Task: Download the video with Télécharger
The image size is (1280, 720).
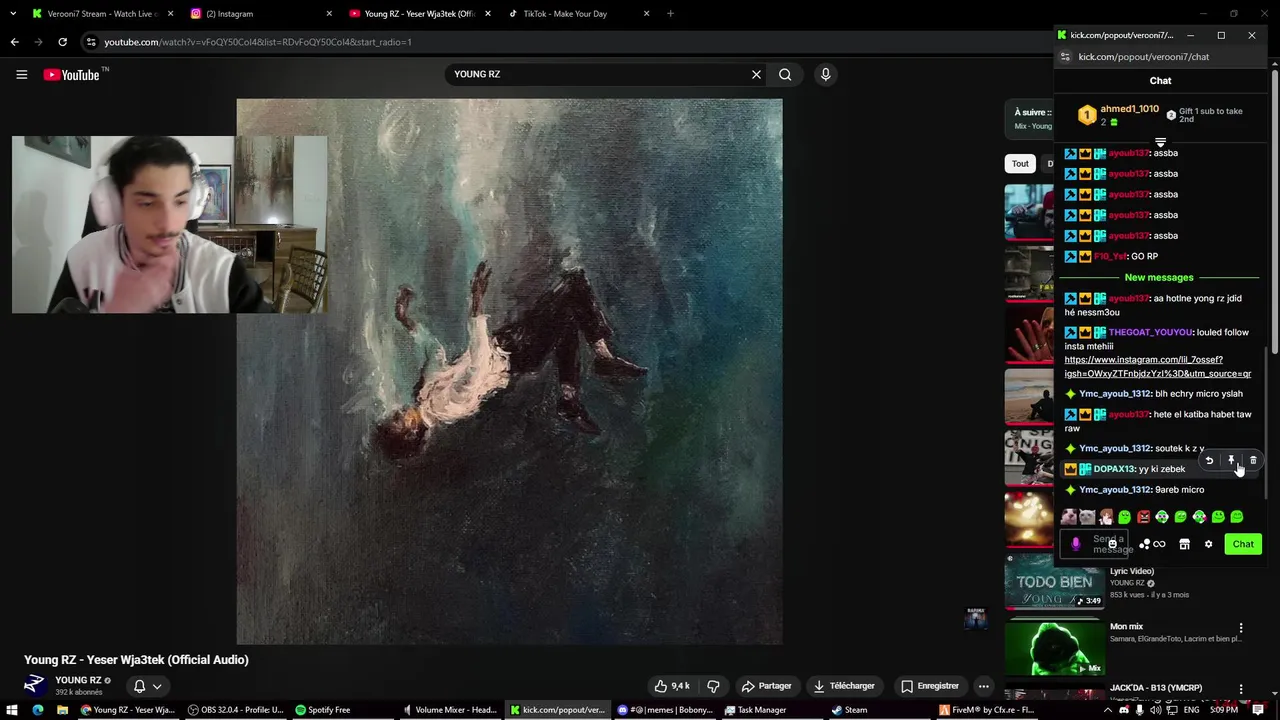Action: pos(845,686)
